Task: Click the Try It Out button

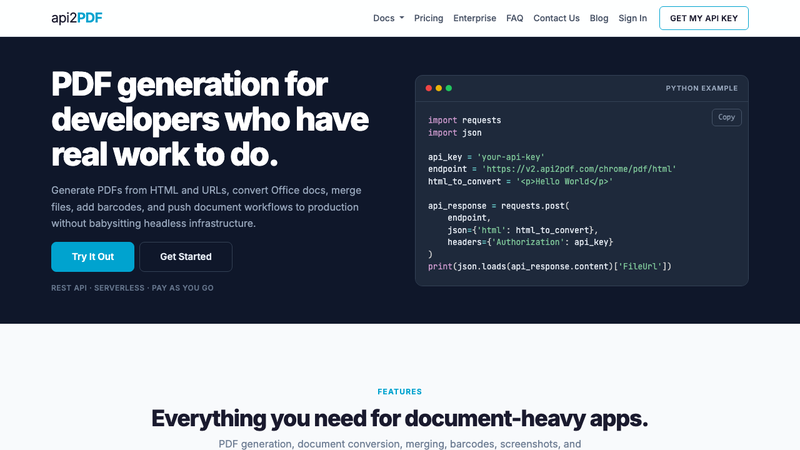Action: tap(92, 257)
